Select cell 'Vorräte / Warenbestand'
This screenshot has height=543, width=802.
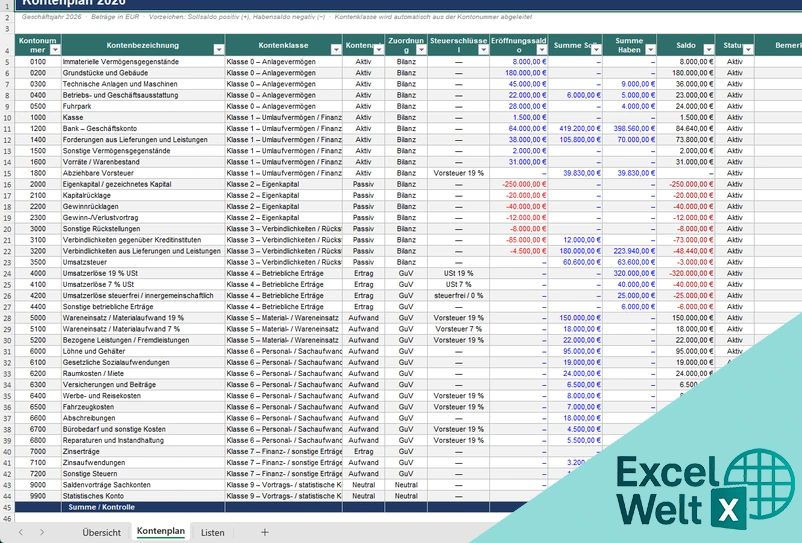pyautogui.click(x=143, y=162)
